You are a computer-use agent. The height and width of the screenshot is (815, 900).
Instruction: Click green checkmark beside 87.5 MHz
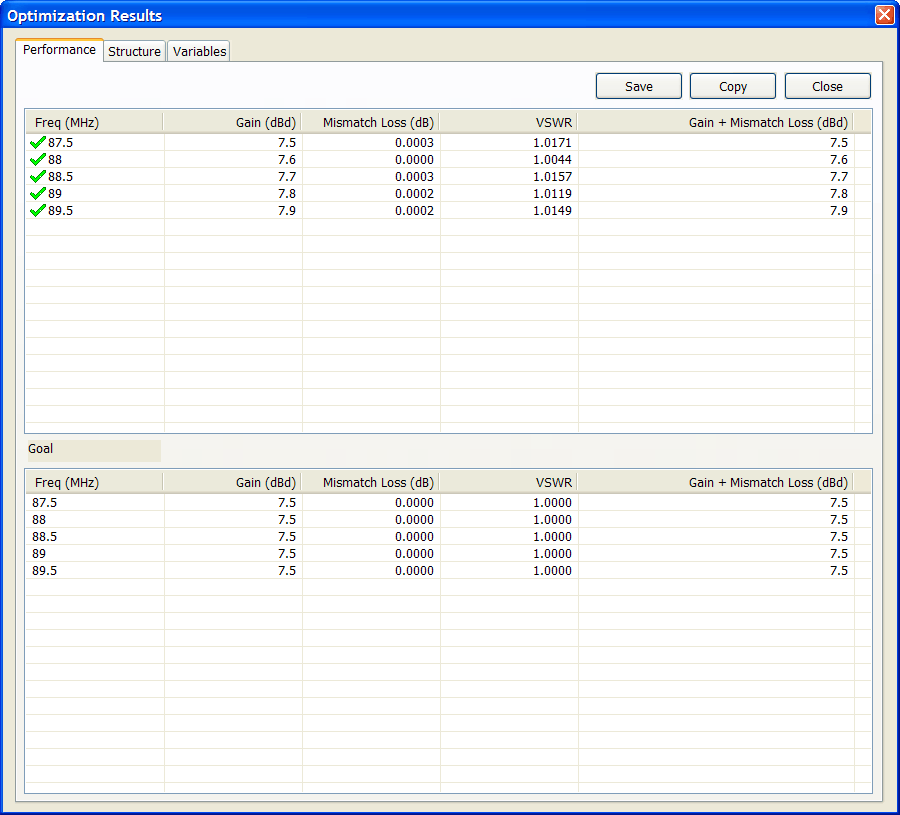tap(38, 142)
